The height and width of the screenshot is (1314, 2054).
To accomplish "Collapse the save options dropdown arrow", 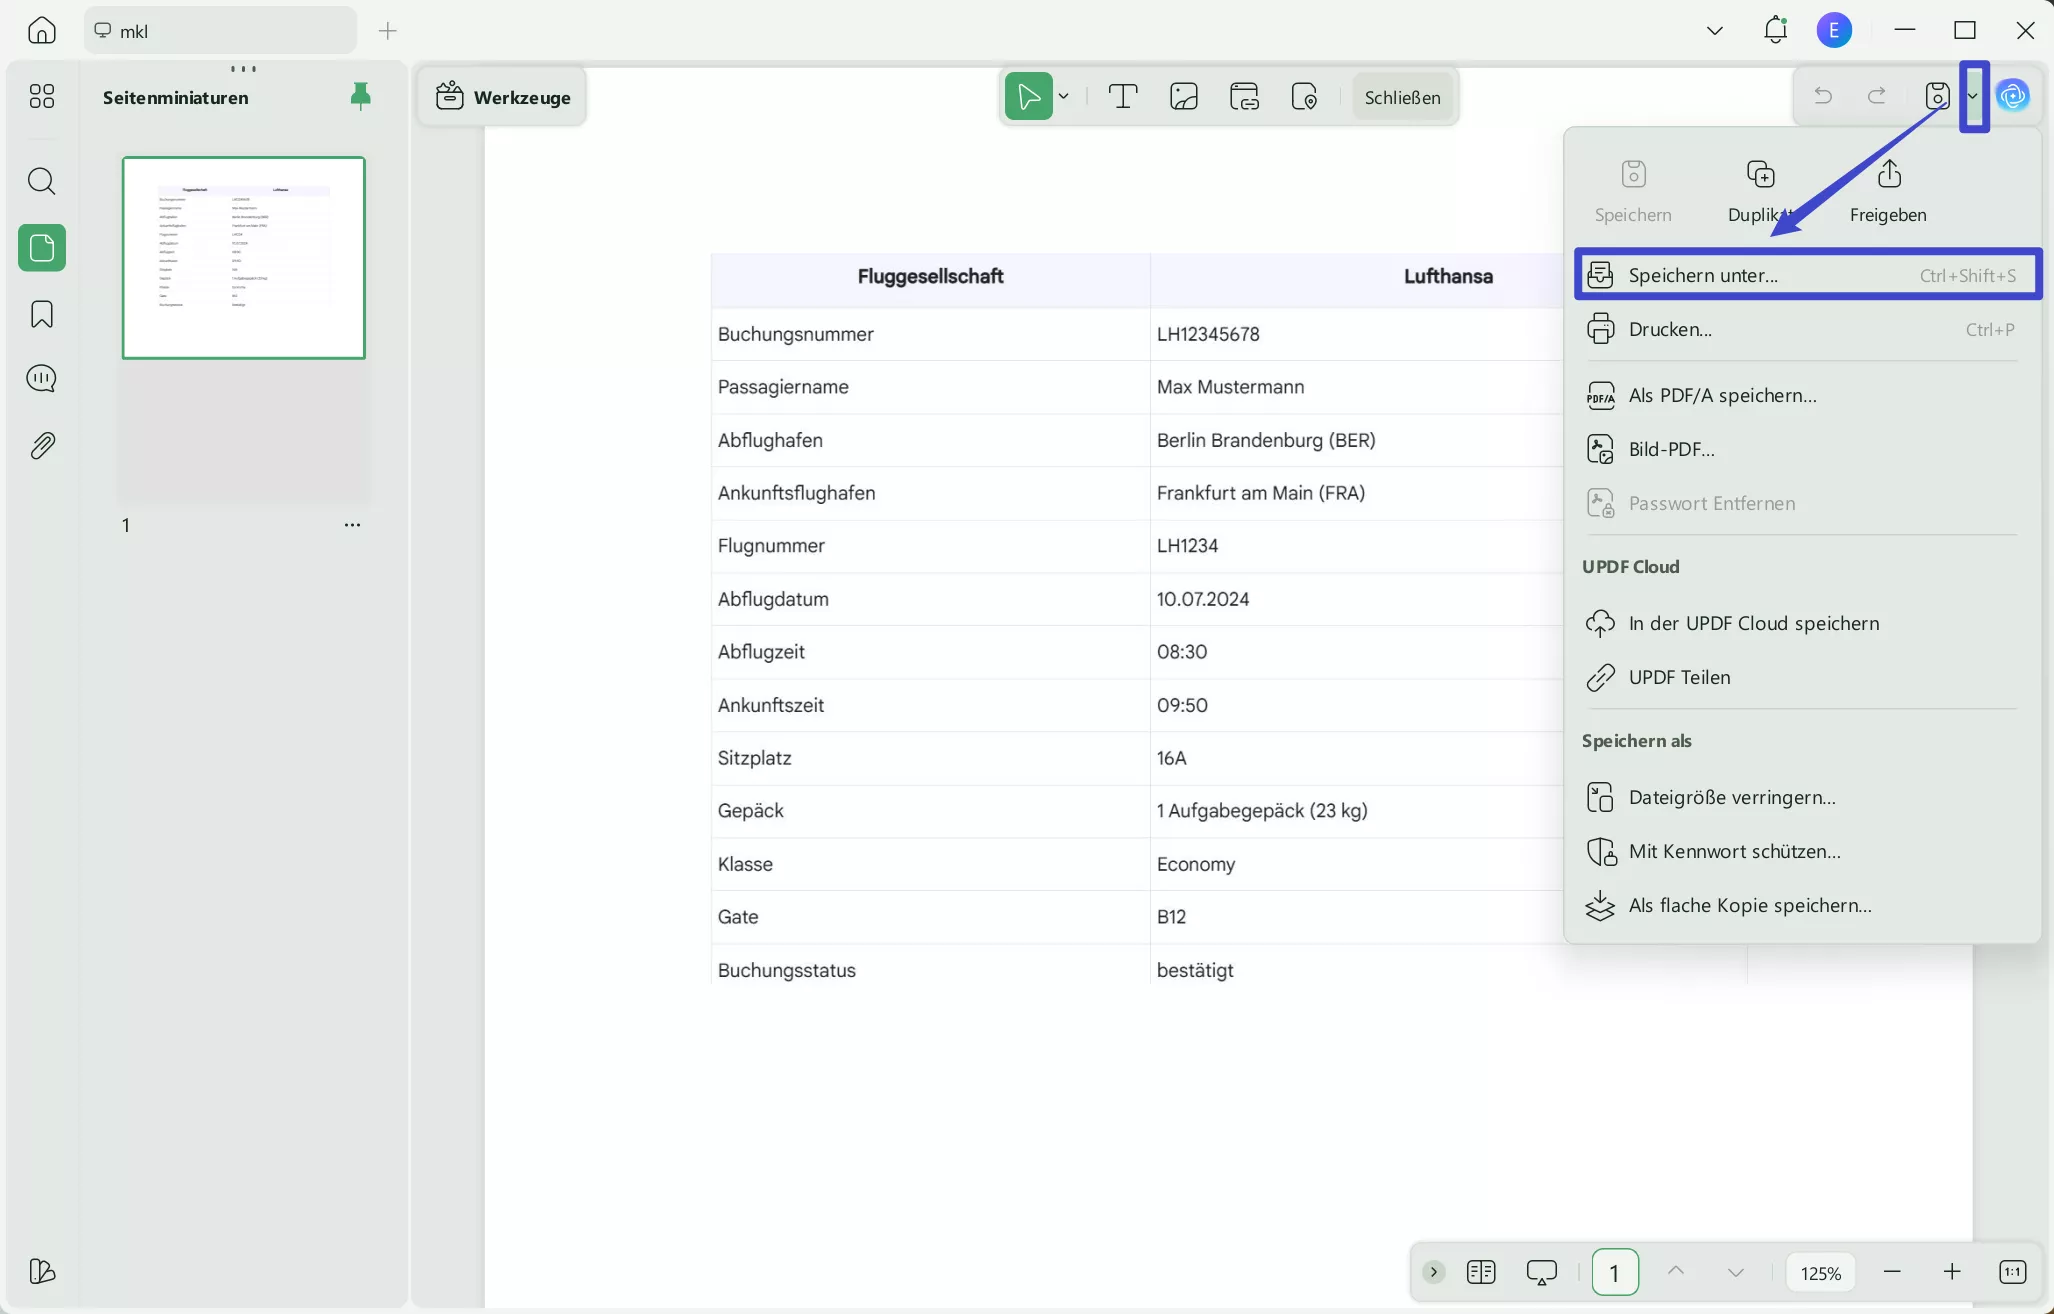I will [1973, 96].
